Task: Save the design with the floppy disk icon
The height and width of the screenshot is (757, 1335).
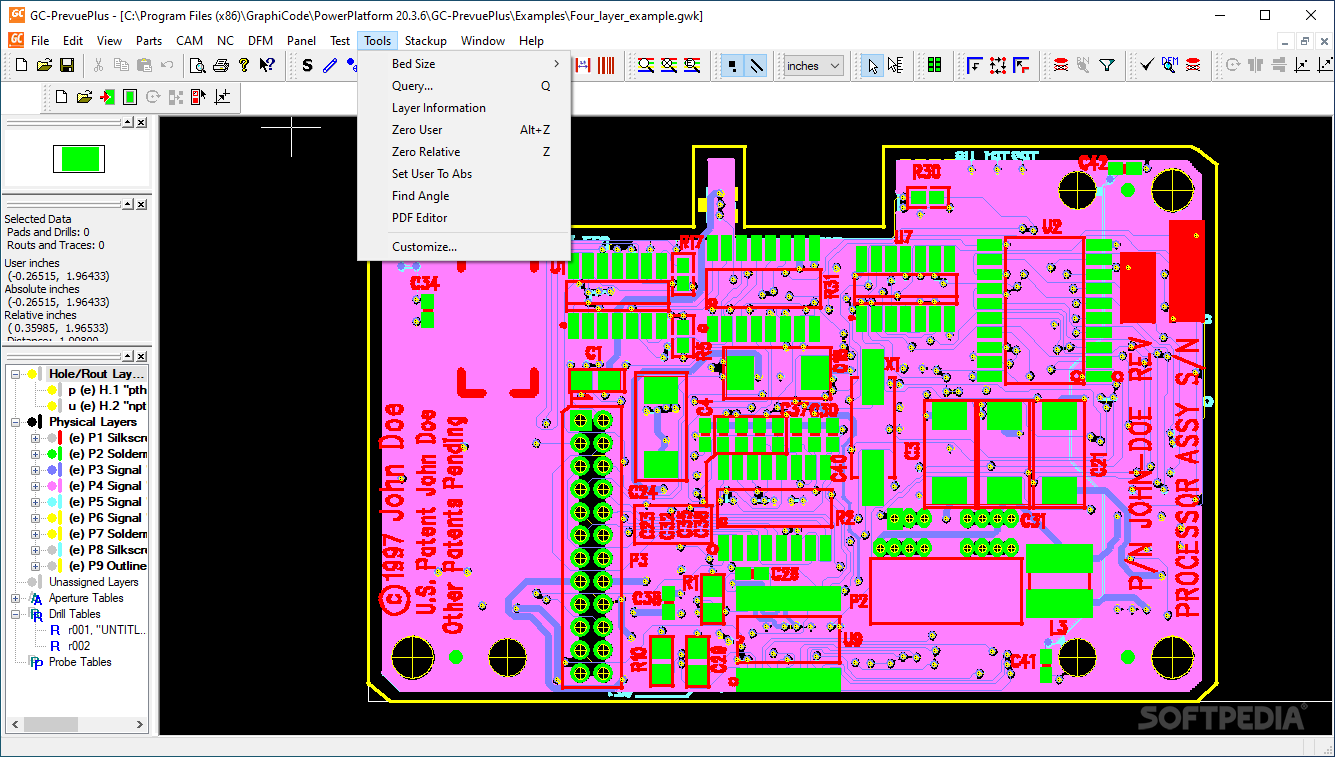Action: 67,65
